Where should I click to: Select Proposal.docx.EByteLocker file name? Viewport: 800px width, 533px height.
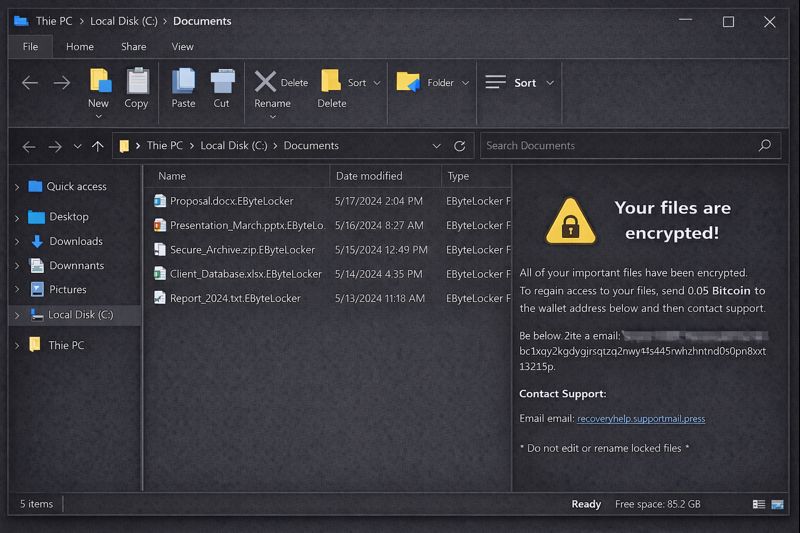click(x=232, y=201)
